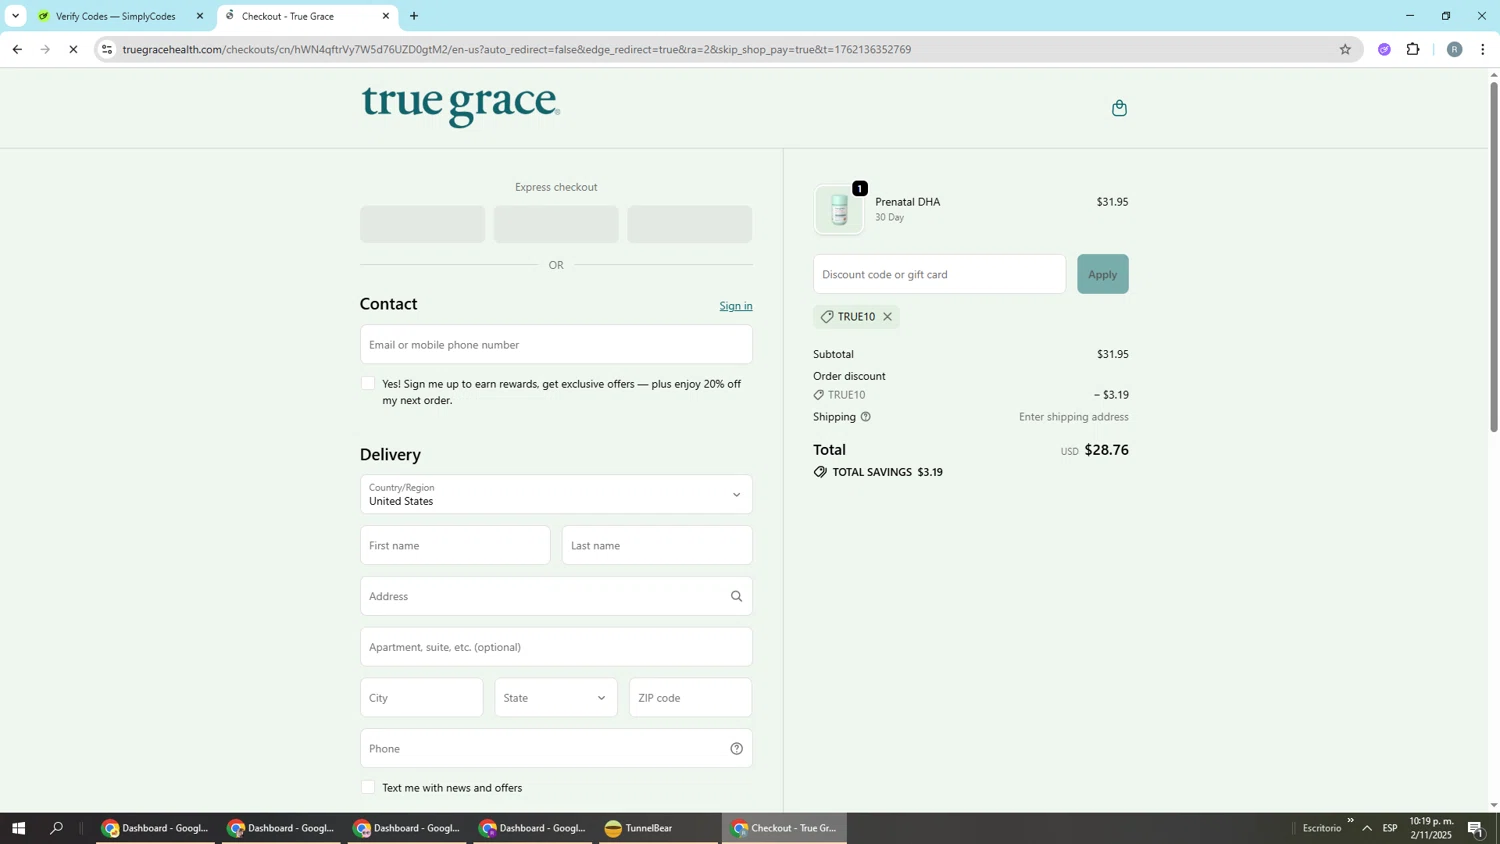1500x844 pixels.
Task: Stop loading the page
Action: click(73, 49)
